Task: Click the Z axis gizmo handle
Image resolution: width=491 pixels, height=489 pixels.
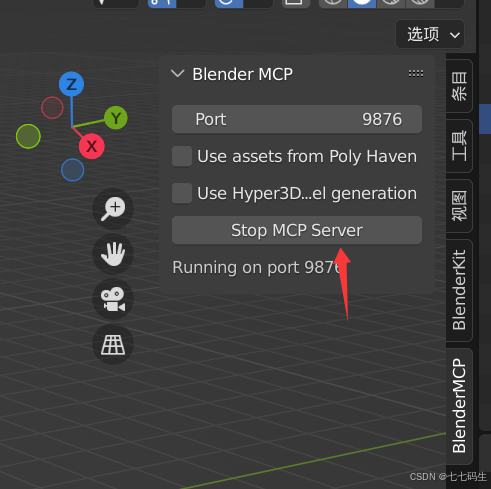Action: (x=71, y=84)
